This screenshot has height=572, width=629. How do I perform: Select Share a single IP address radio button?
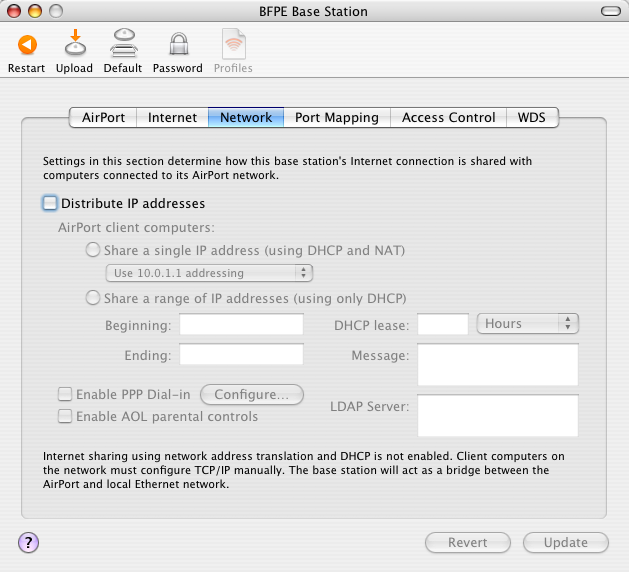pos(93,250)
